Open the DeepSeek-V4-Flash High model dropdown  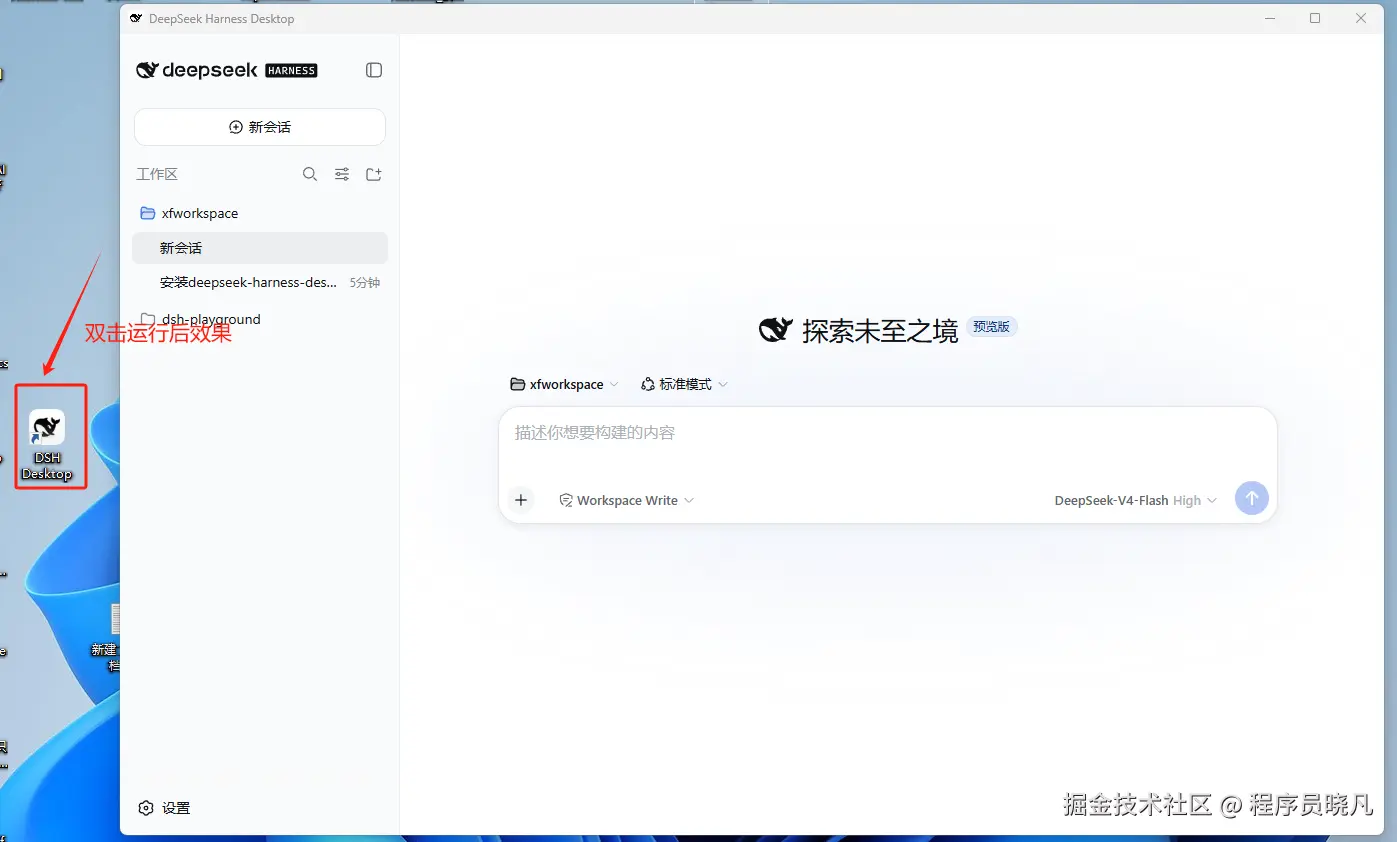point(1135,500)
